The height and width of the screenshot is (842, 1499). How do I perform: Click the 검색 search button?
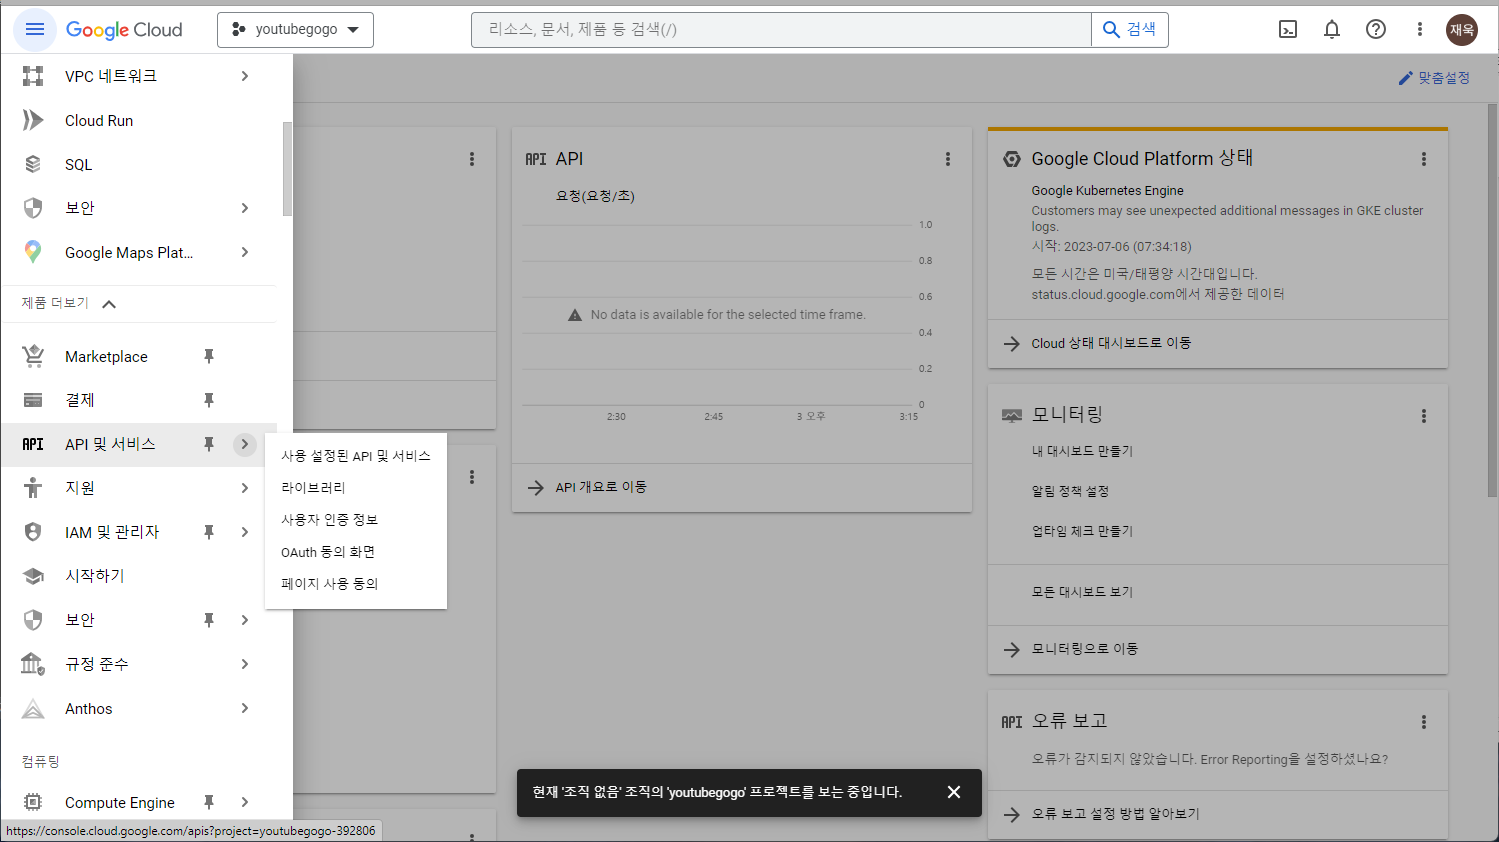tap(1130, 30)
